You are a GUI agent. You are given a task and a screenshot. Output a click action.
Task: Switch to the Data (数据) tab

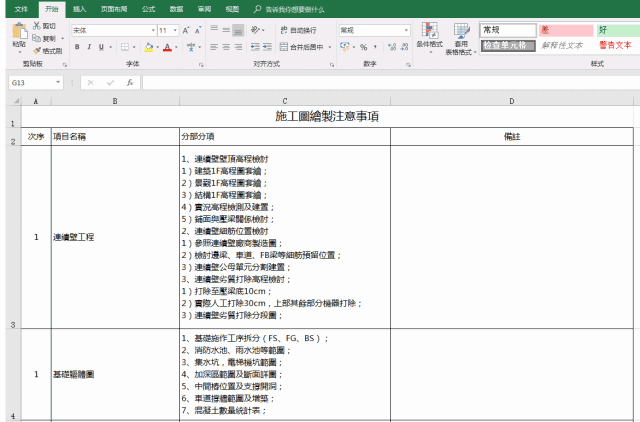pos(176,9)
